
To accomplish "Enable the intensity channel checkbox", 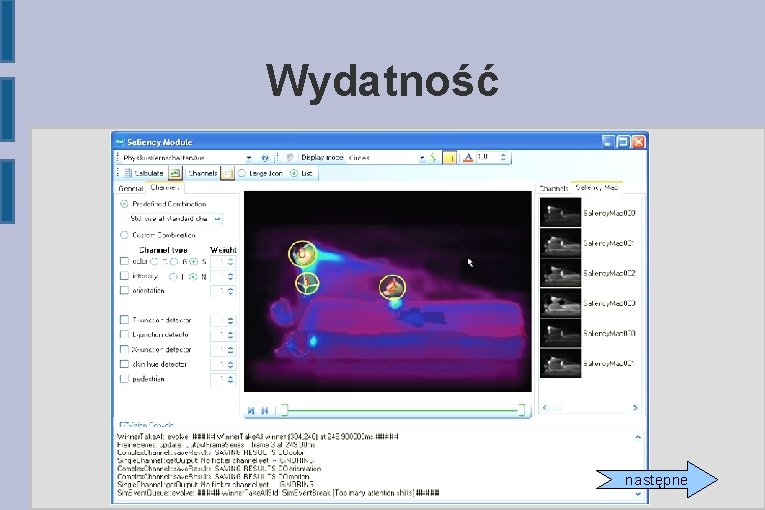I will (x=124, y=276).
